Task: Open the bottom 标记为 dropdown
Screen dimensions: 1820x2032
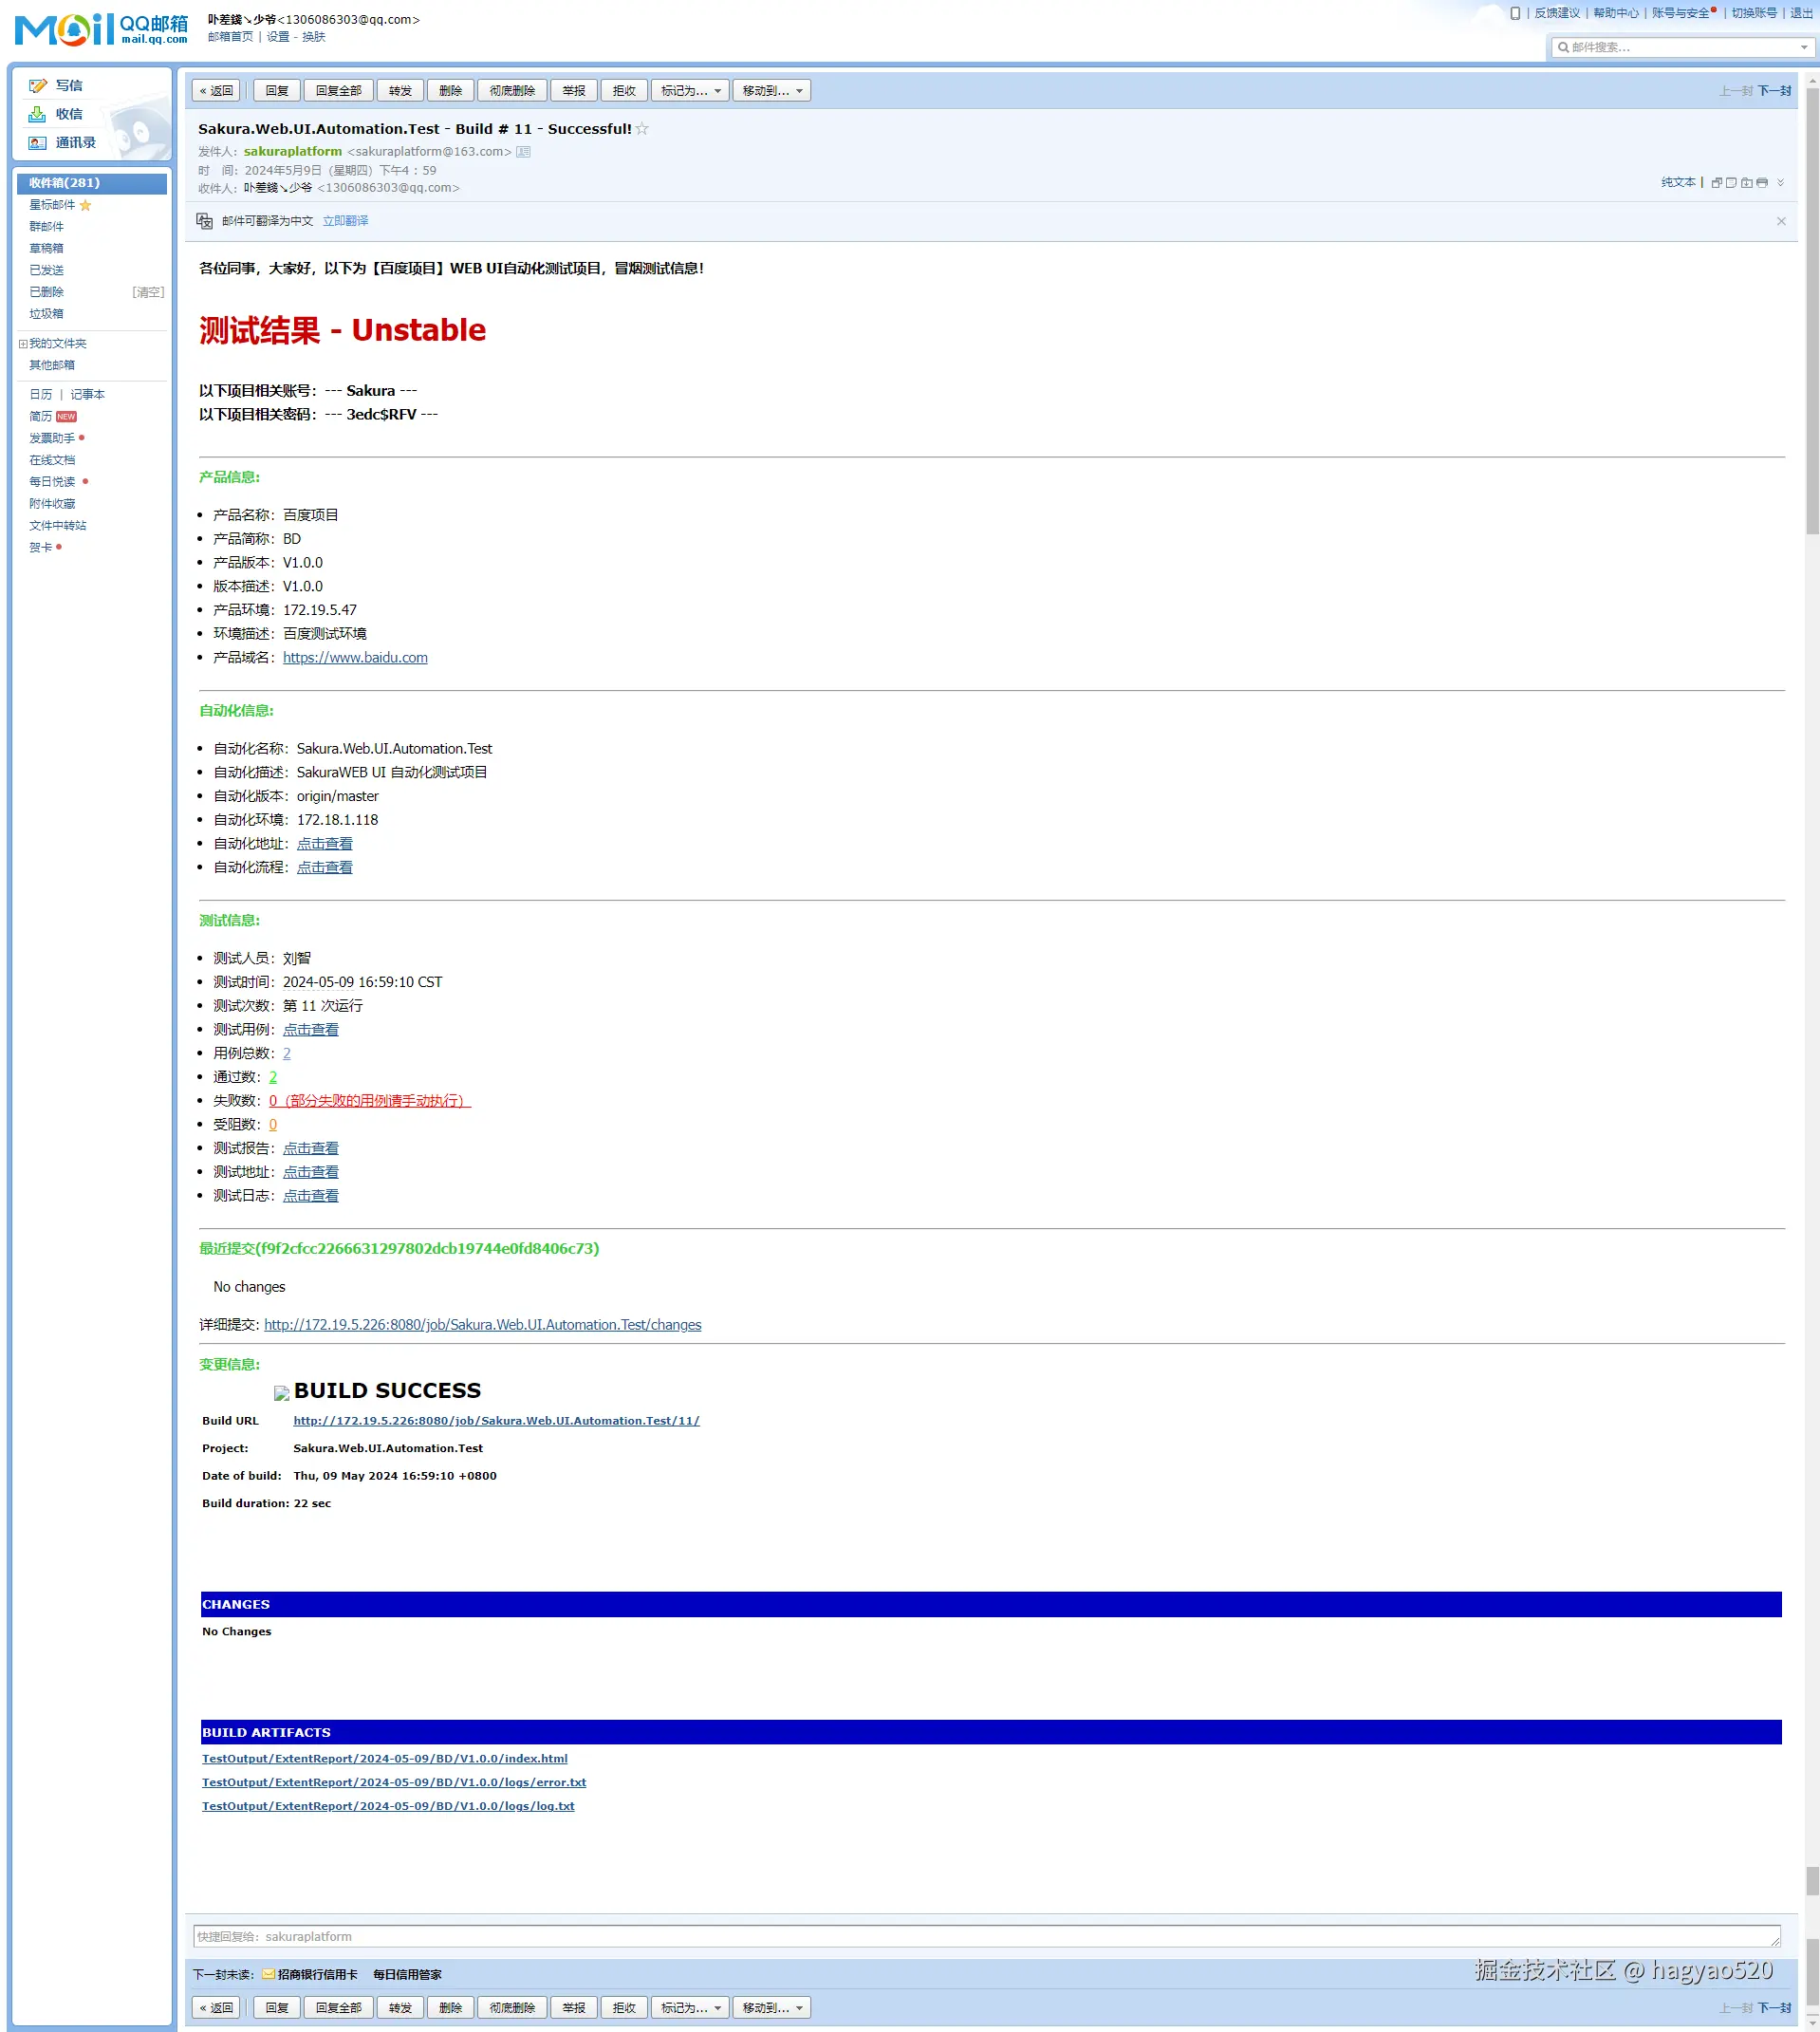Action: click(690, 2008)
